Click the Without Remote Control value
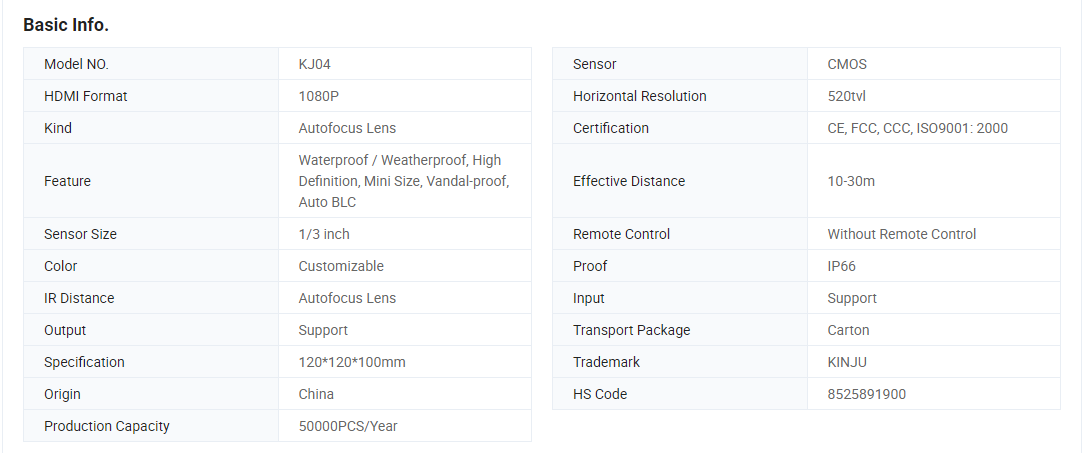Image resolution: width=1082 pixels, height=453 pixels. (x=902, y=234)
